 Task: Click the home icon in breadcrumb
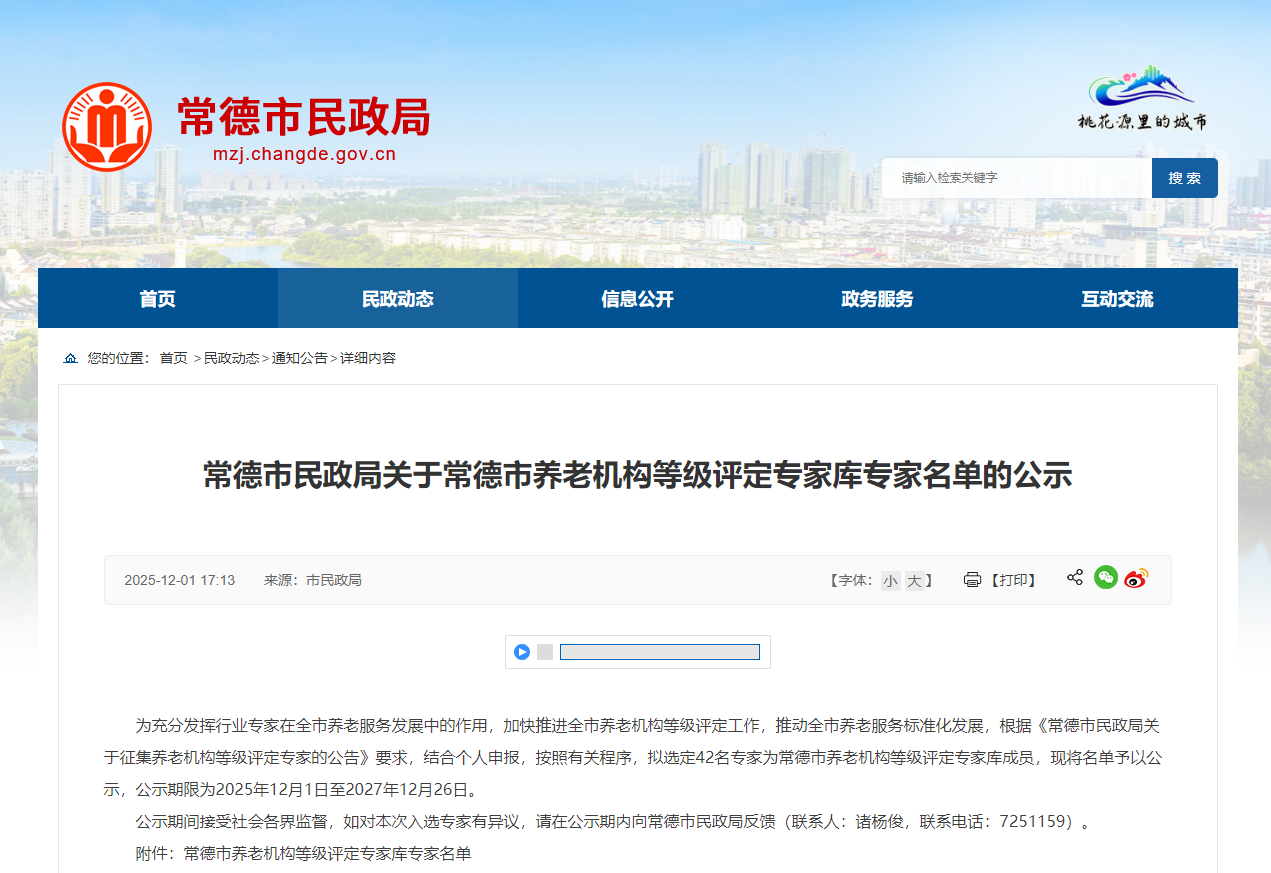tap(70, 358)
